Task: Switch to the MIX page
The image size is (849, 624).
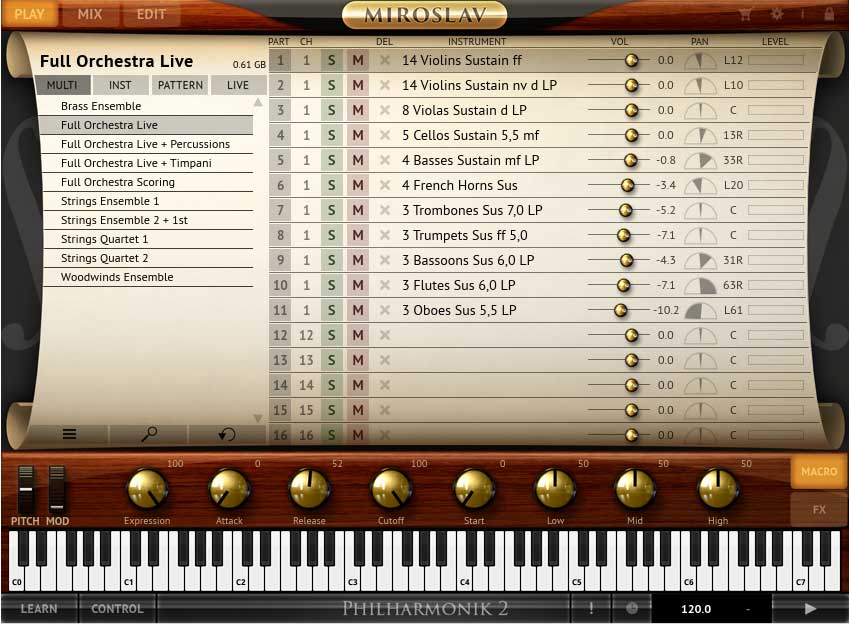Action: coord(90,14)
